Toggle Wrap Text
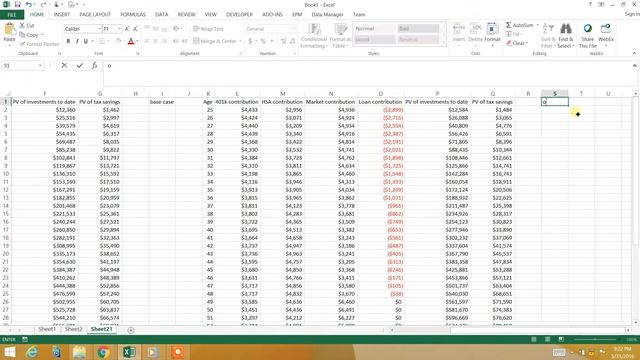Image resolution: width=640 pixels, height=360 pixels. (x=208, y=29)
